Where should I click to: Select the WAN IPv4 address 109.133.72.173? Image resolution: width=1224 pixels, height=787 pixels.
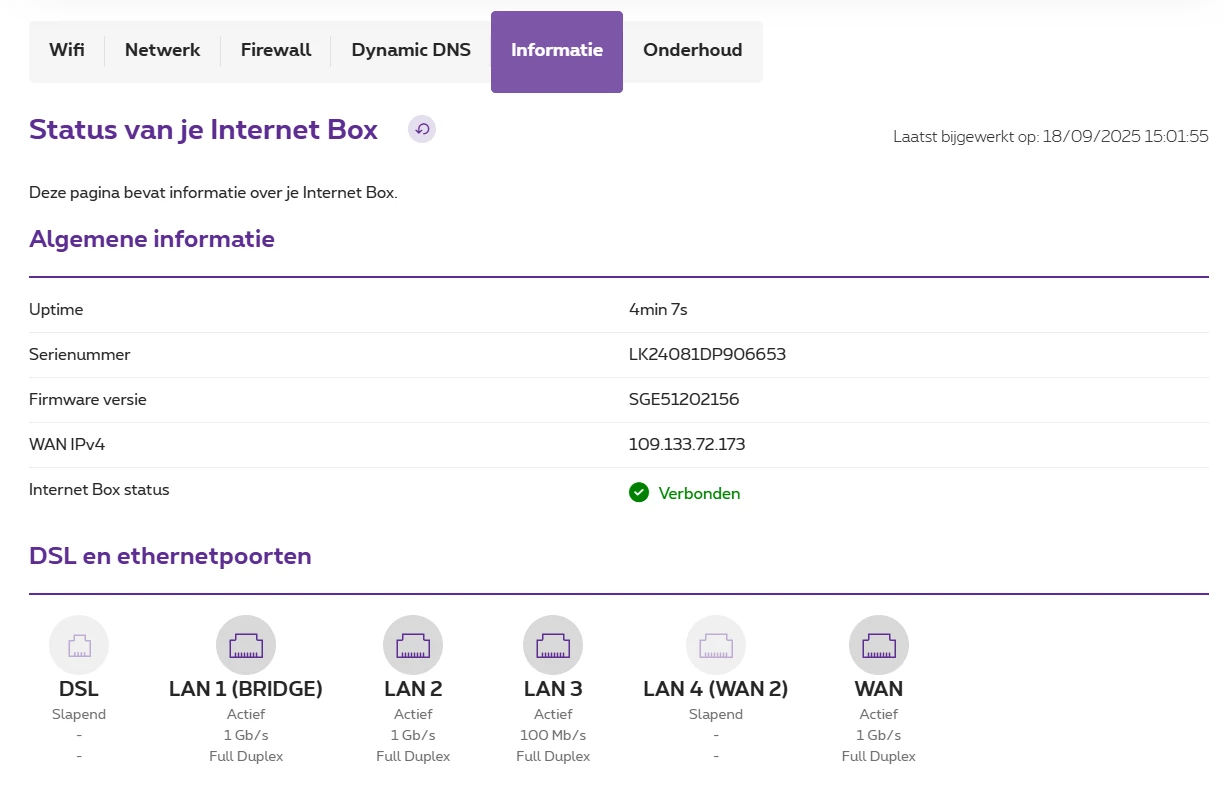click(x=687, y=445)
